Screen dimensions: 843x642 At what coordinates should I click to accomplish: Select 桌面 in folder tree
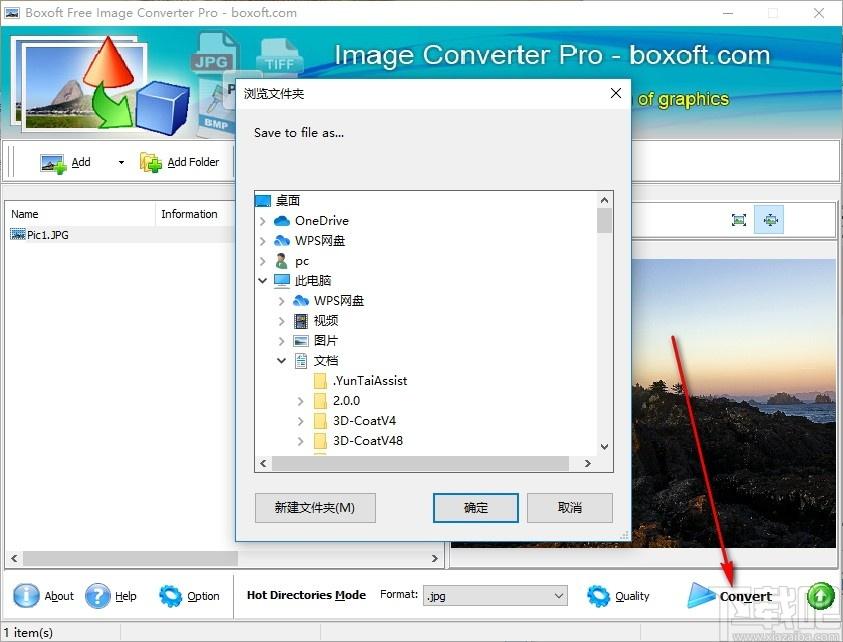288,201
